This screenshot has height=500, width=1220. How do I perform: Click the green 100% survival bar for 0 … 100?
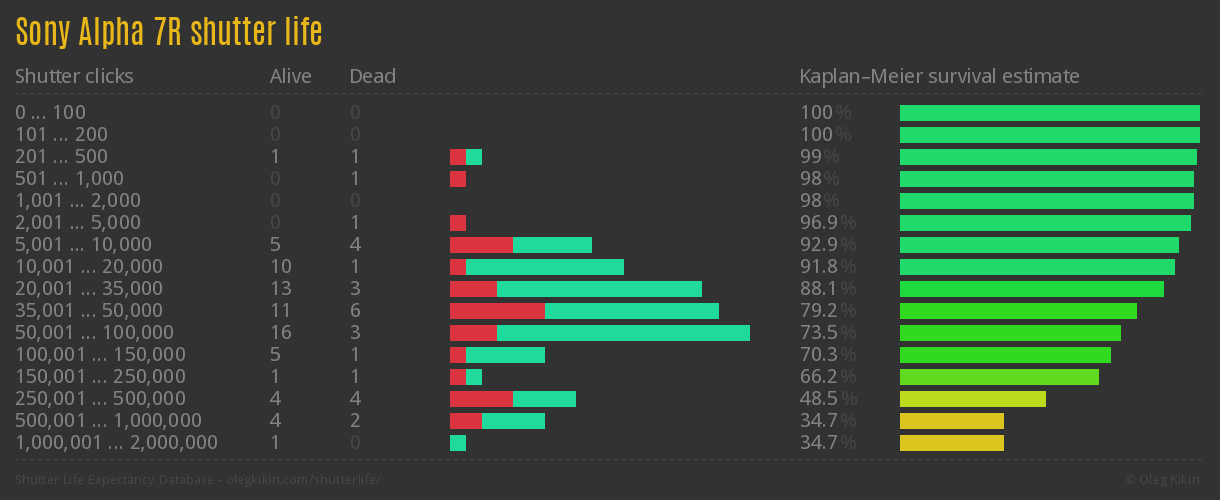[1049, 113]
